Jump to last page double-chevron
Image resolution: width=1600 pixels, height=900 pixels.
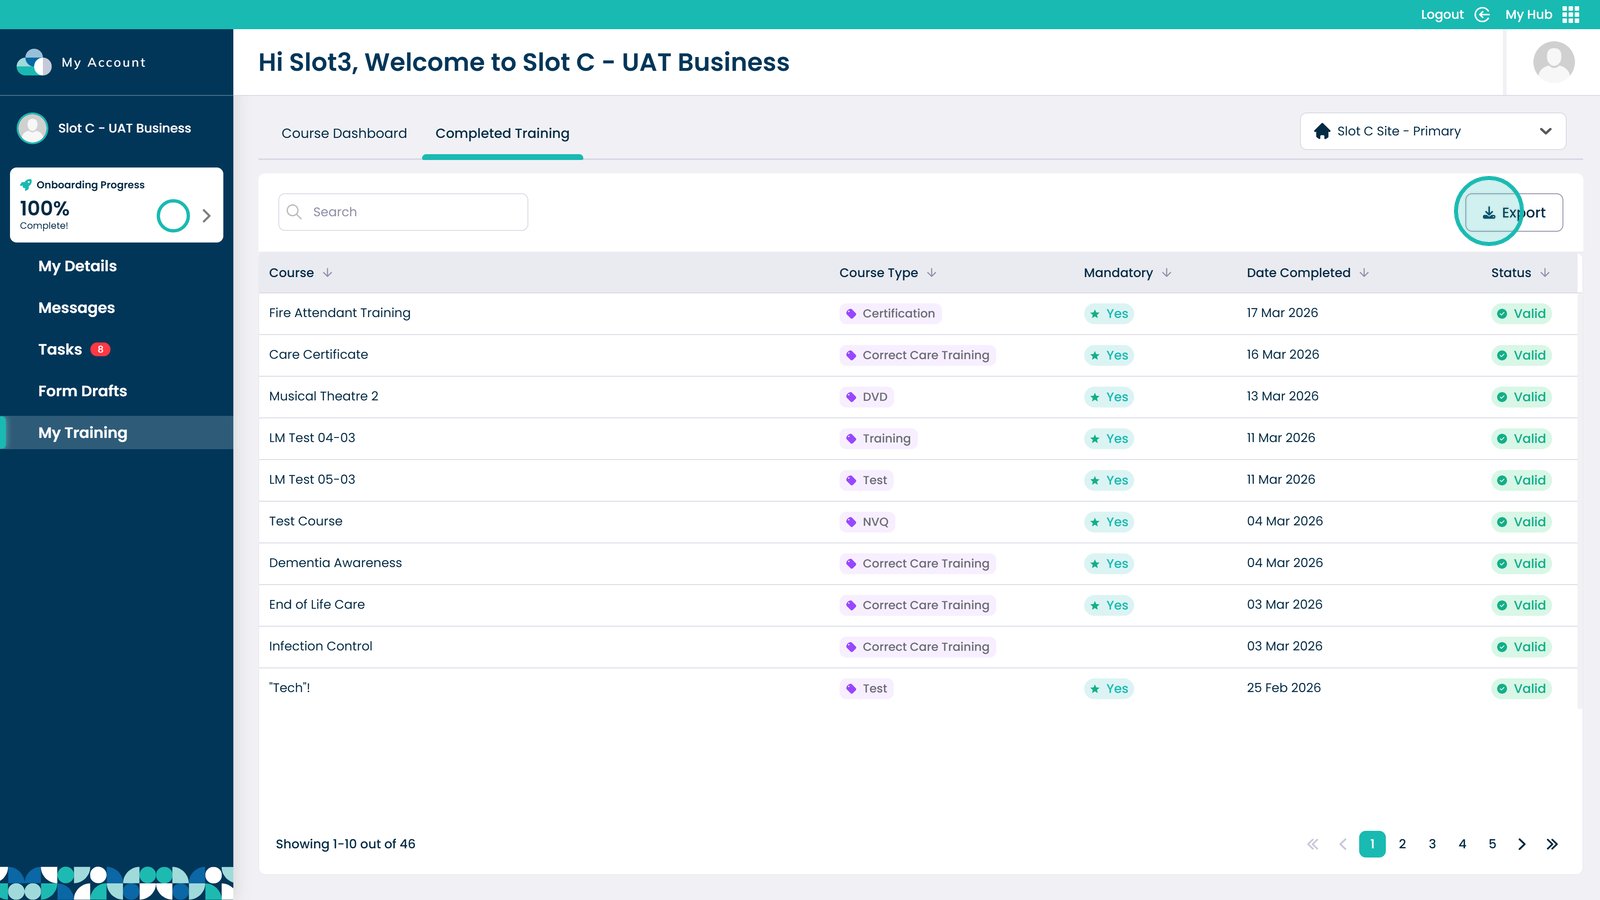click(x=1552, y=844)
